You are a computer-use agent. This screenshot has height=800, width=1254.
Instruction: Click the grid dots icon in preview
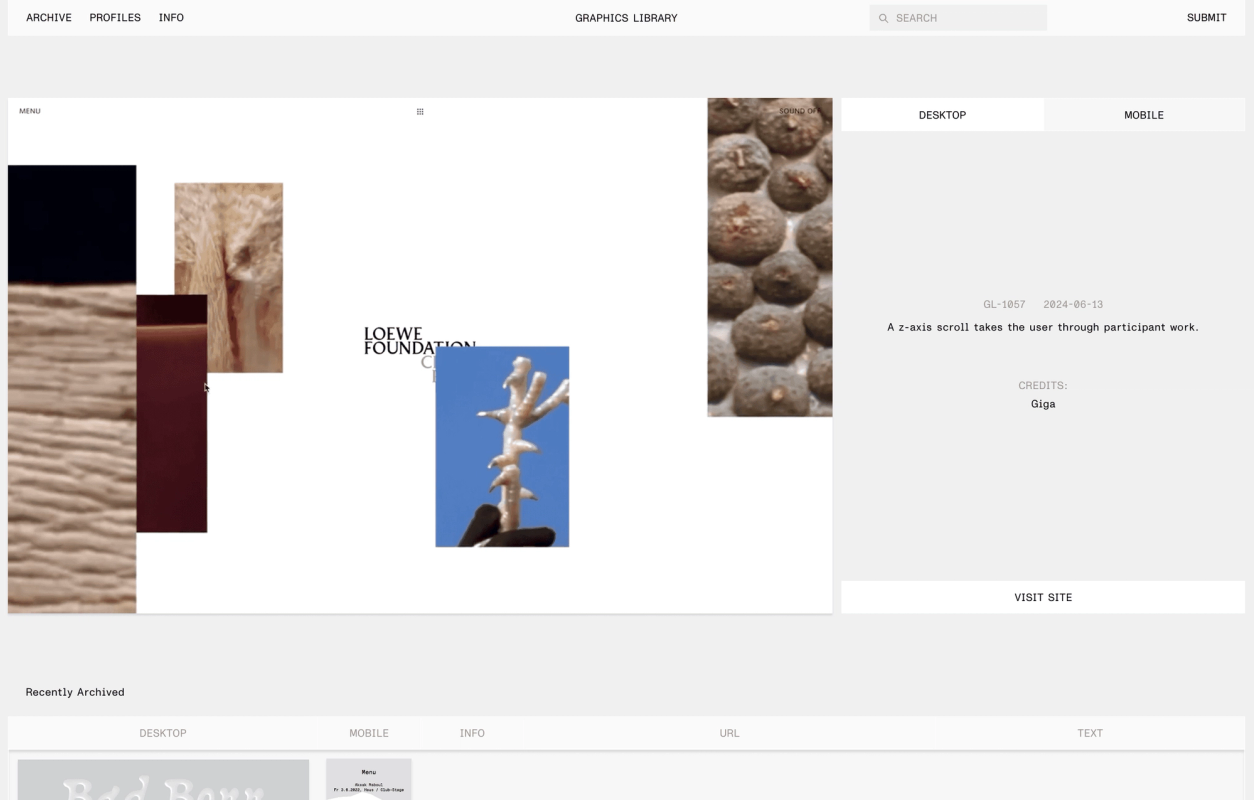click(x=420, y=111)
